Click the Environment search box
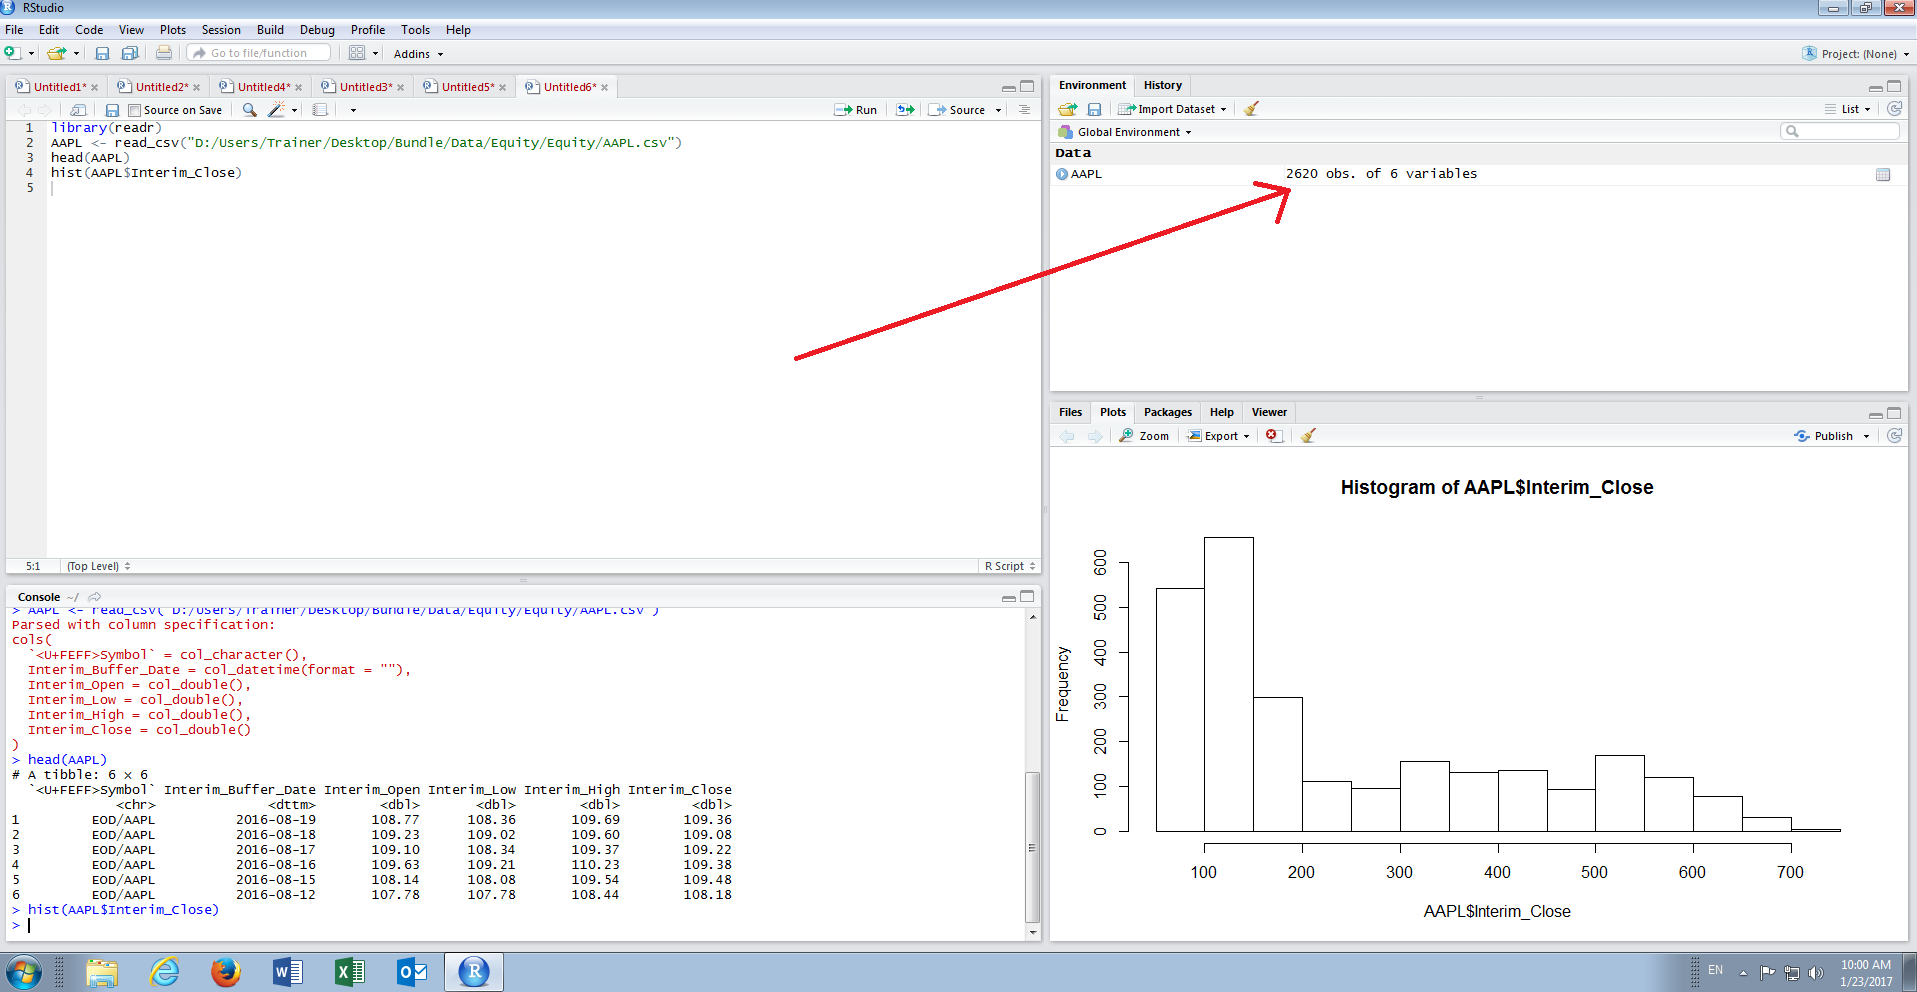The height and width of the screenshot is (992, 1917). coord(1840,131)
